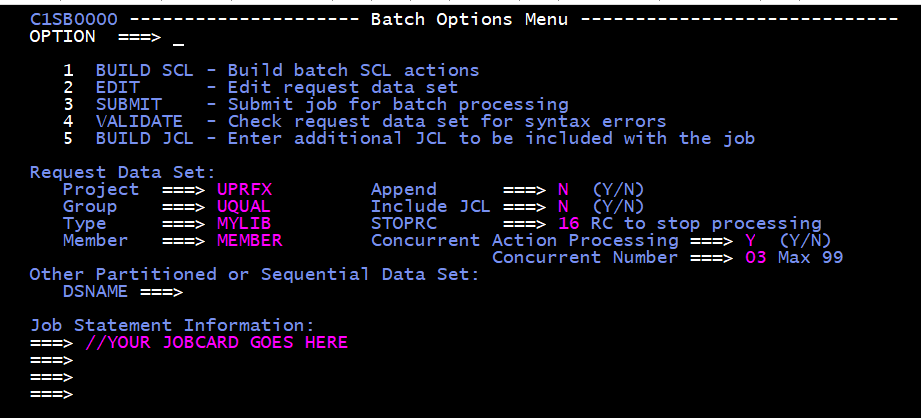Image resolution: width=921 pixels, height=418 pixels.
Task: Click the Group field containing UQUAL
Action: click(244, 207)
